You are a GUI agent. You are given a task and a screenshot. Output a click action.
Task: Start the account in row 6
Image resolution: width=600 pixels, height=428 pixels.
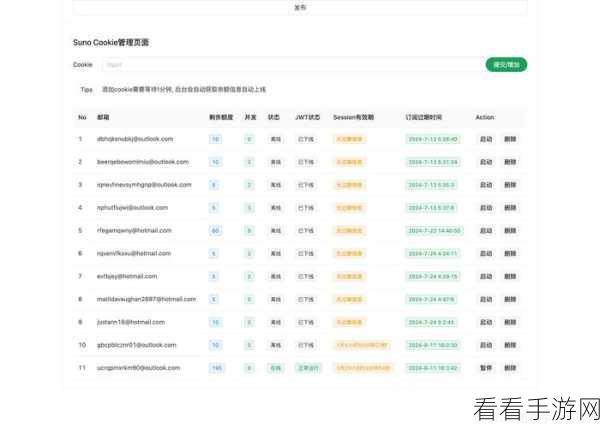click(486, 254)
